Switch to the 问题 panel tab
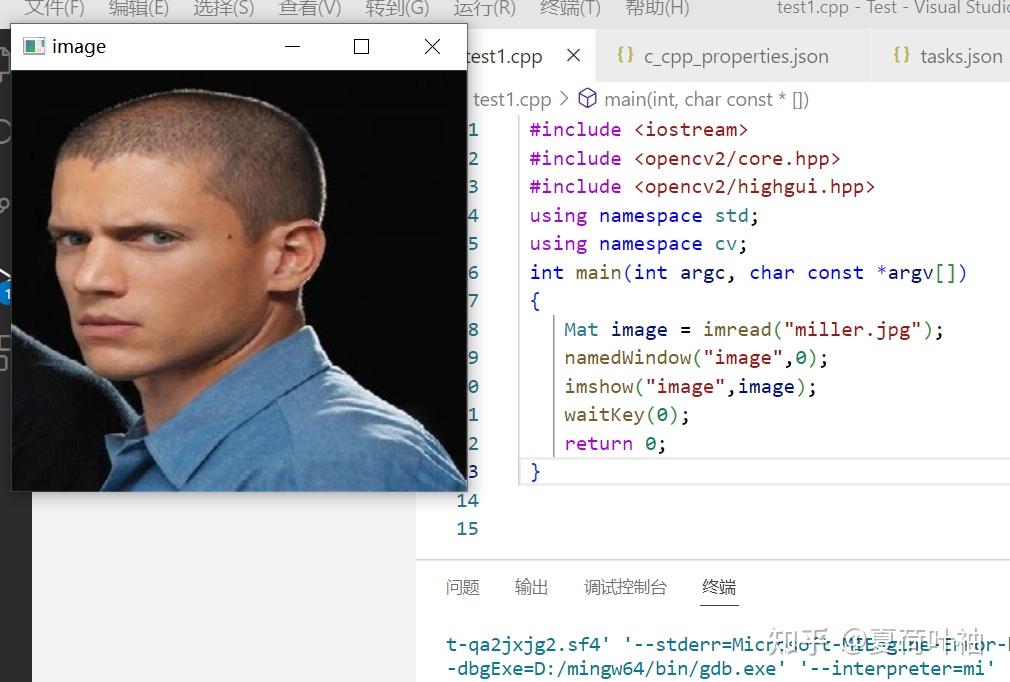The height and width of the screenshot is (682, 1010). [x=462, y=588]
